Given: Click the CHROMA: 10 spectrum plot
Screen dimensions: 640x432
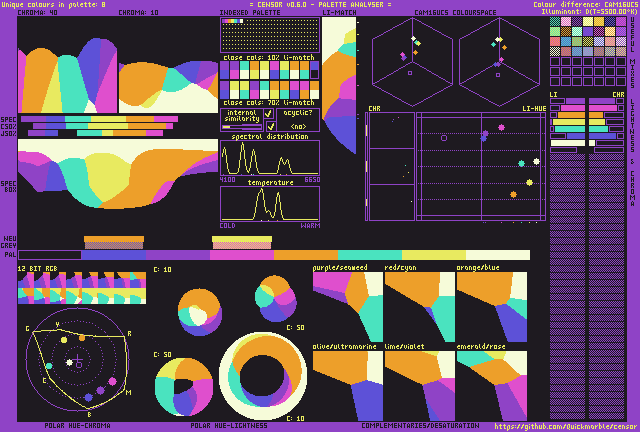Looking at the screenshot, I should click(169, 87).
